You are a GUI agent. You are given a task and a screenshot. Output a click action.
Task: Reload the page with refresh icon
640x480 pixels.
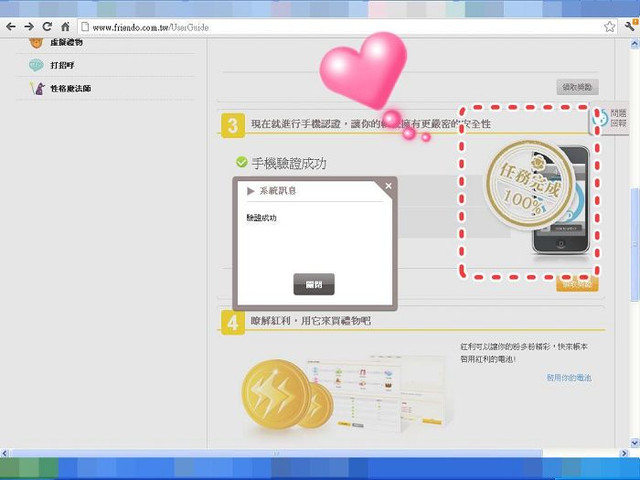pos(47,27)
